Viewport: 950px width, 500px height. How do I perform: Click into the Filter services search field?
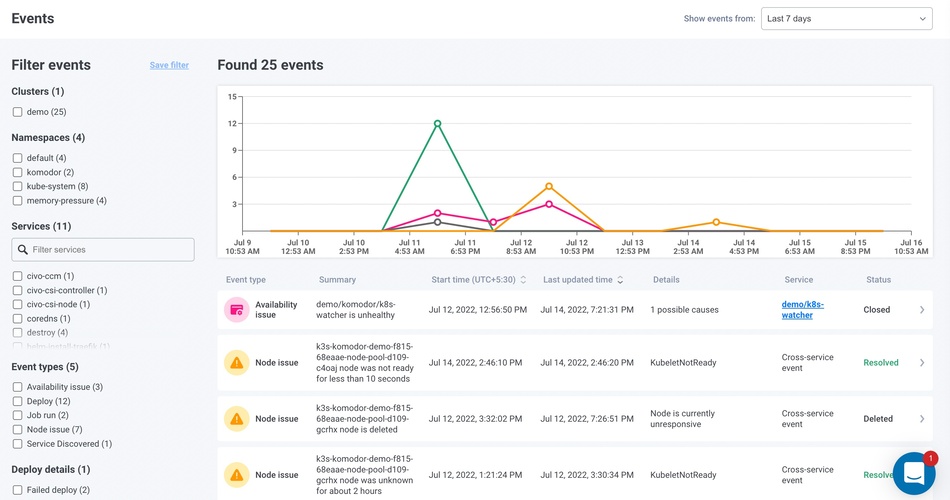pyautogui.click(x=103, y=250)
